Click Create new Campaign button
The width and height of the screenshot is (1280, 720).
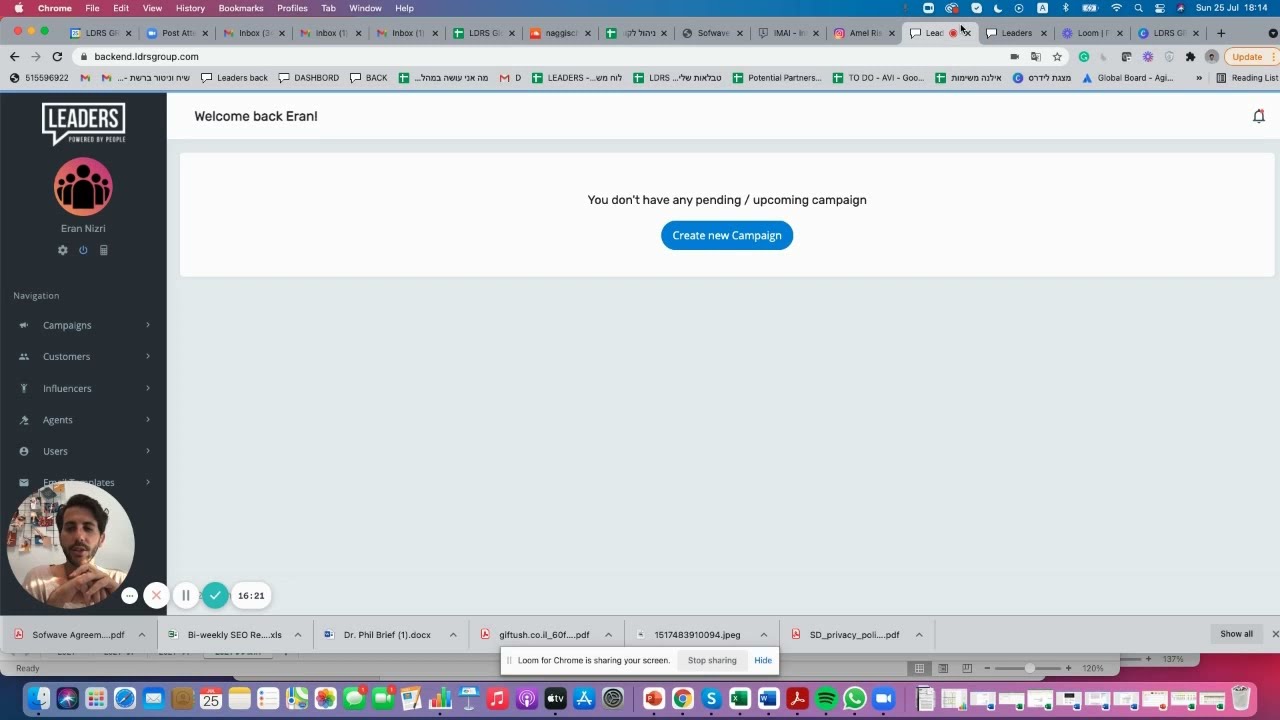727,235
